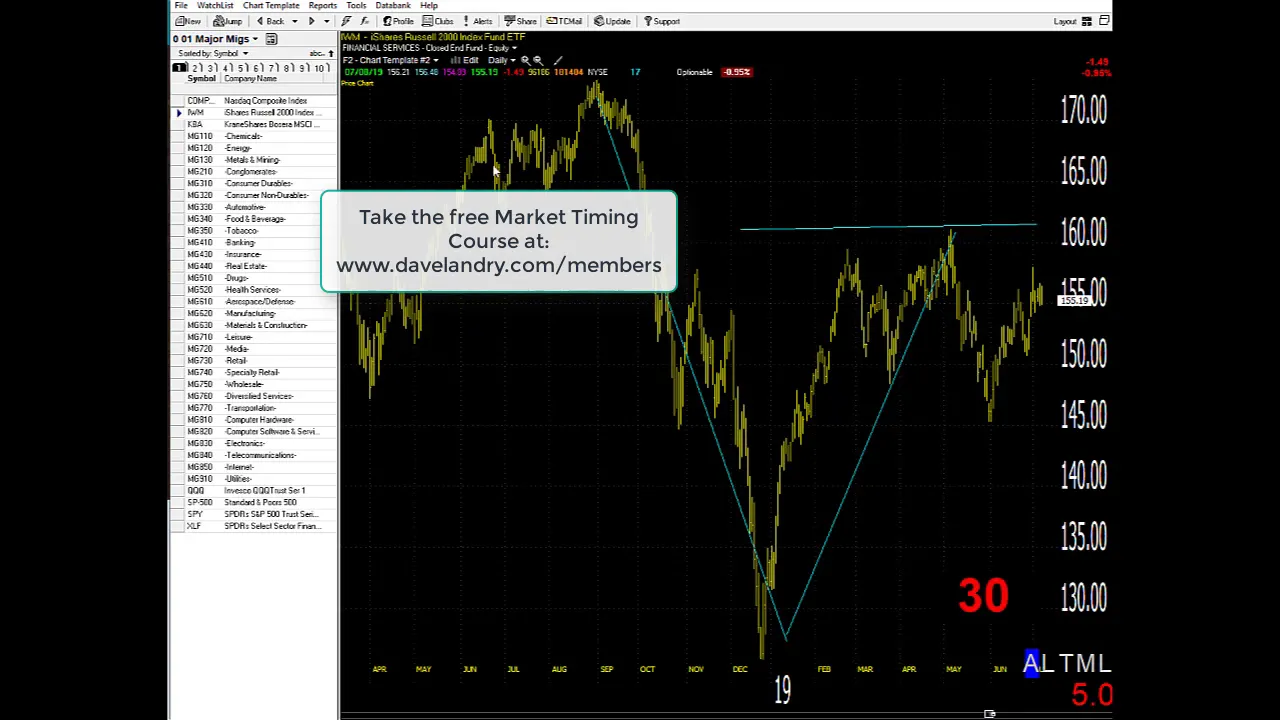Screen dimensions: 1280x720
Task: Open the Alerts toolbar button
Action: (476, 21)
